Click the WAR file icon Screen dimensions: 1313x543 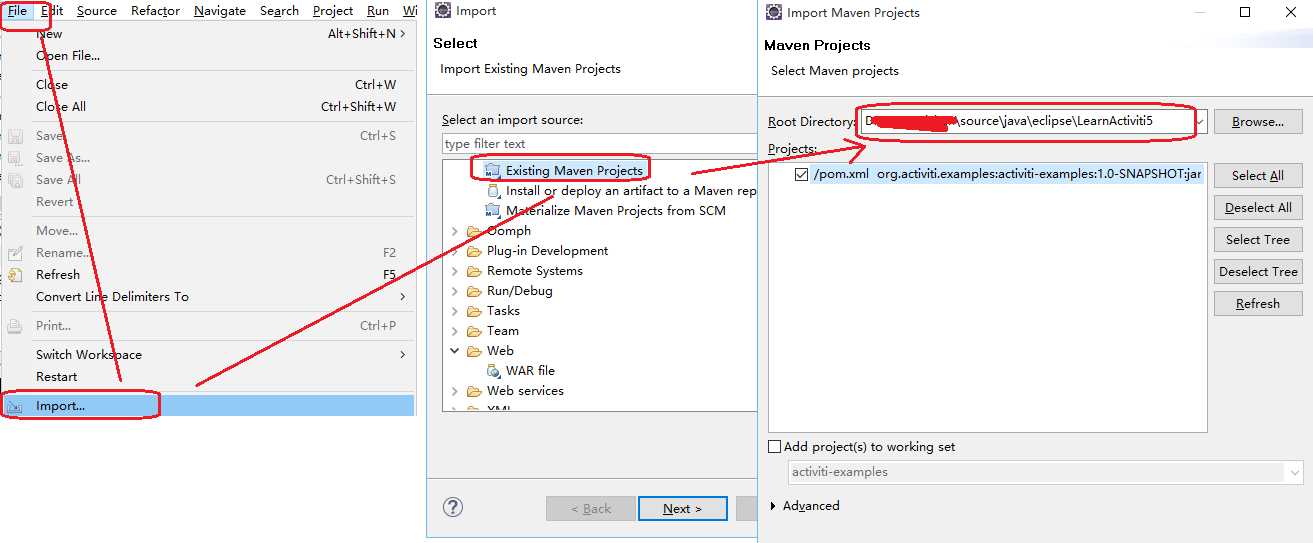pos(493,371)
